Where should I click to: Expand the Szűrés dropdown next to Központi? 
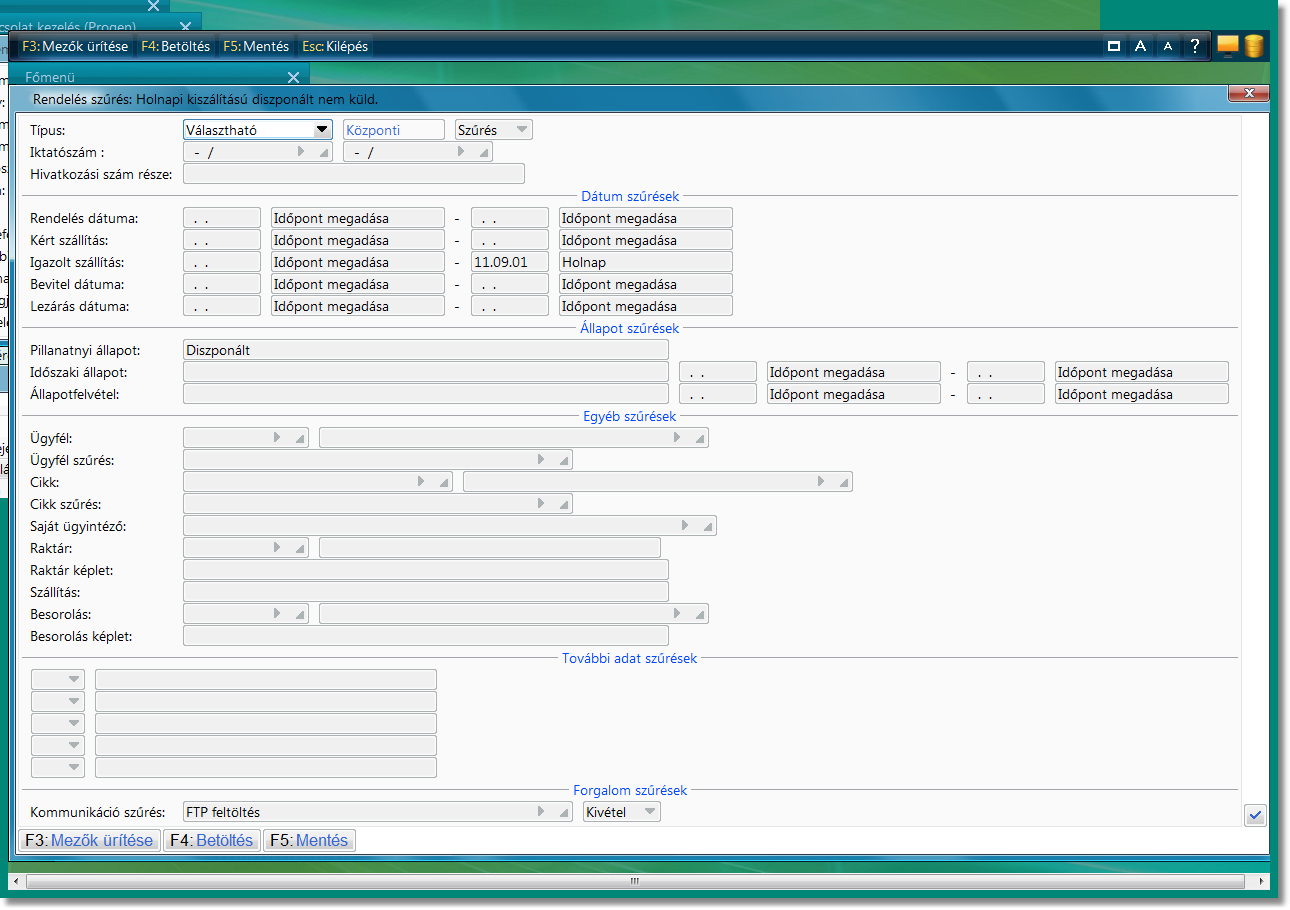click(521, 129)
